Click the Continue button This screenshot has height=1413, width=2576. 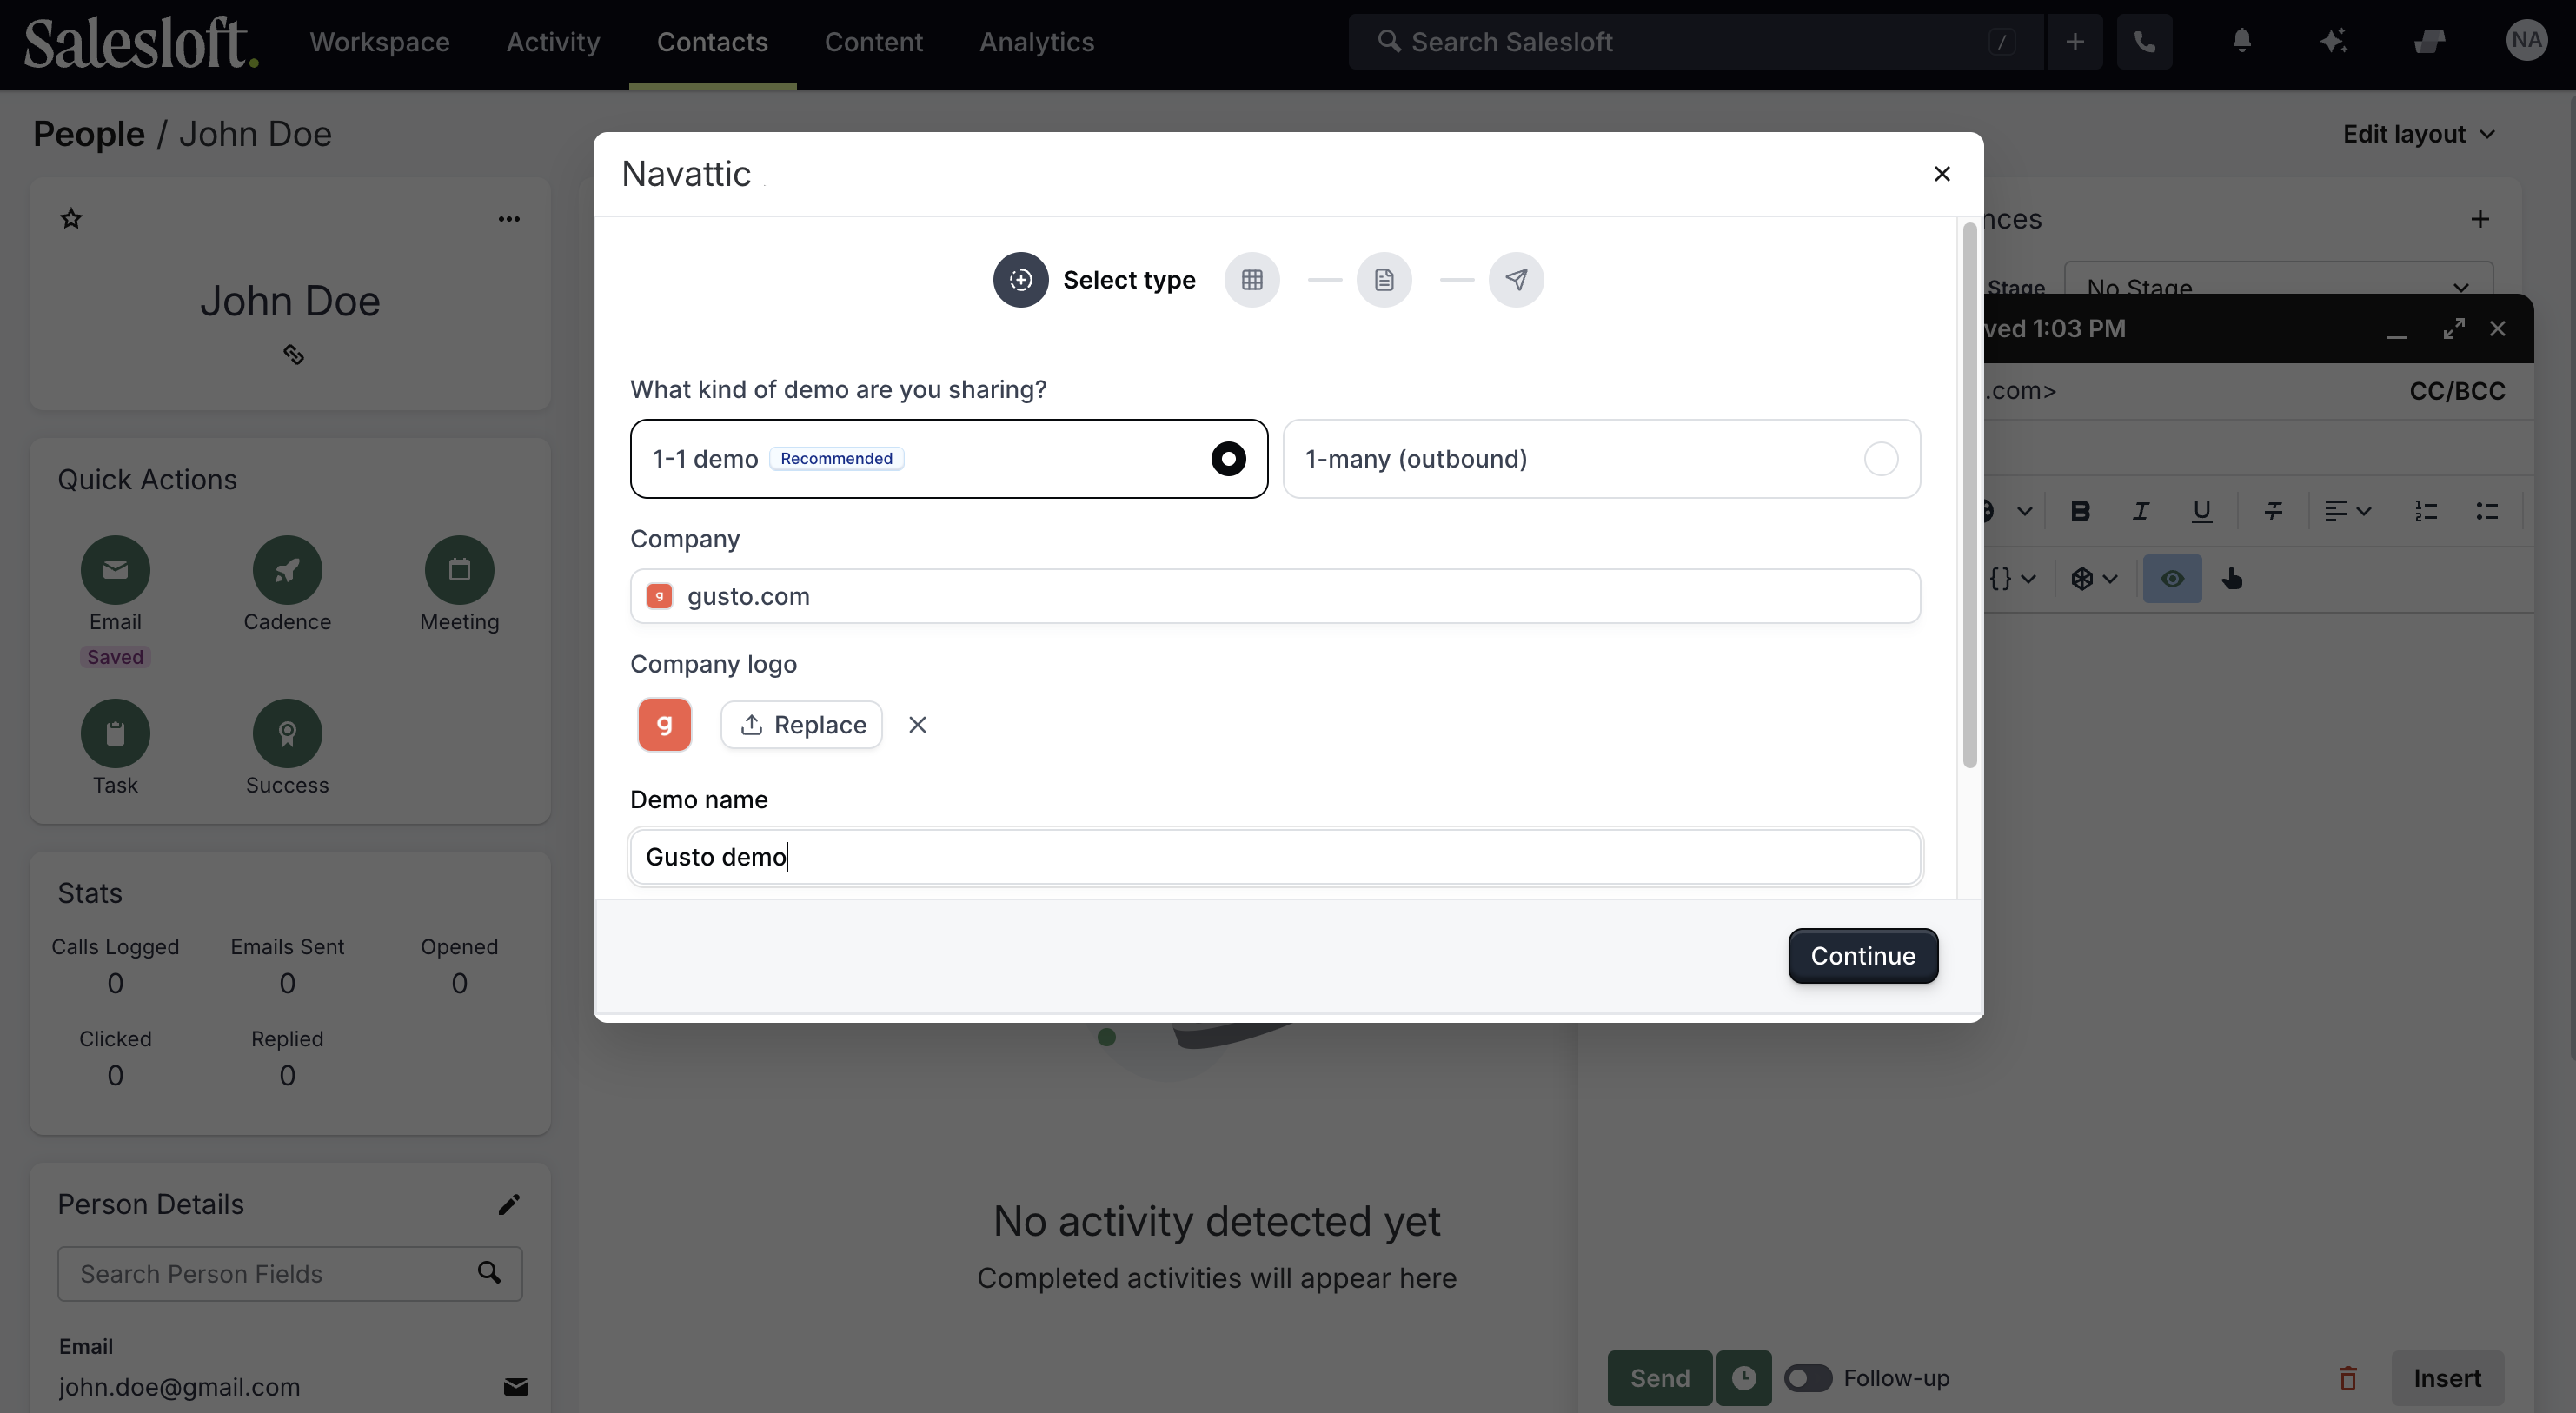[x=1863, y=956]
